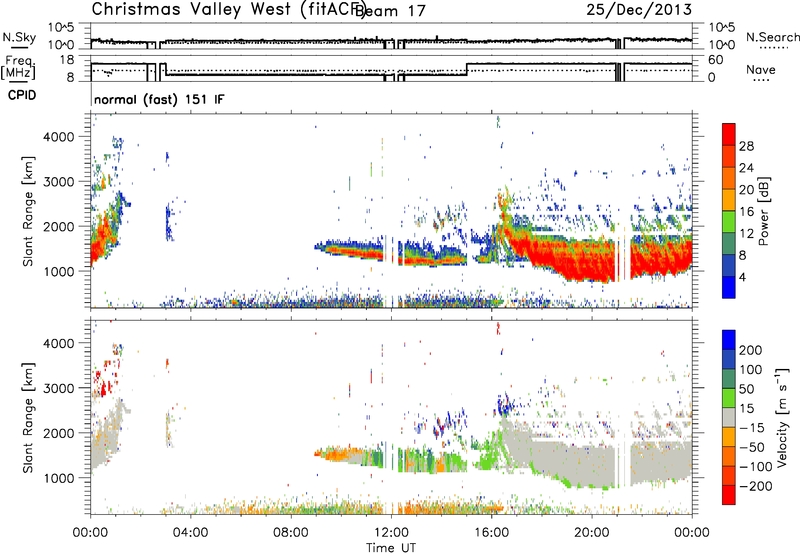Select the "24" label on power colorbar

[746, 168]
